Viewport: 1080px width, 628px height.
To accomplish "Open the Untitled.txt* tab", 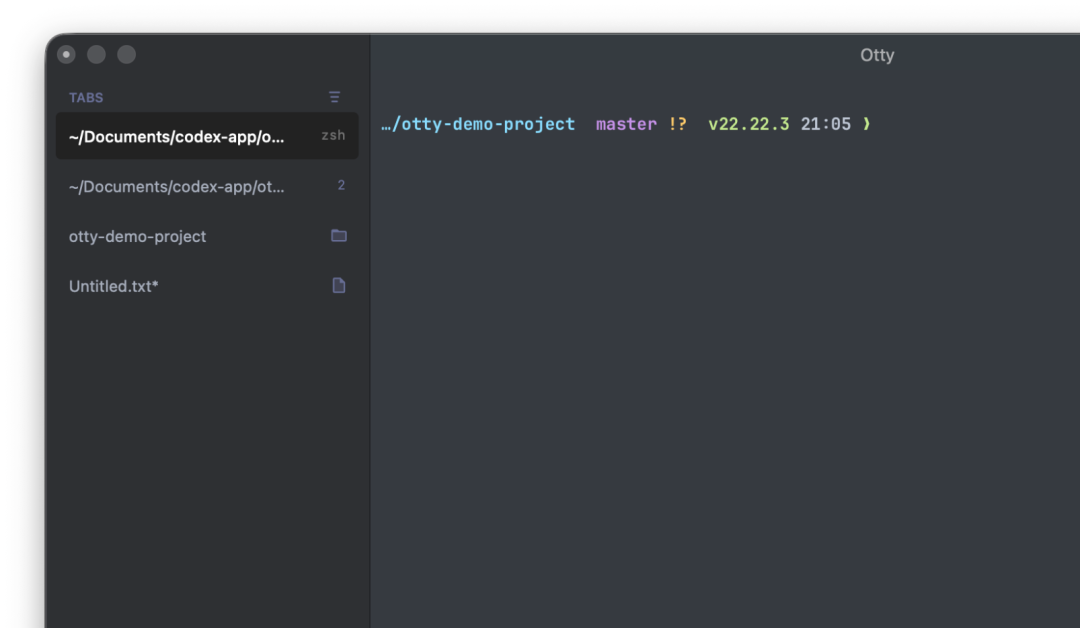I will coord(207,286).
